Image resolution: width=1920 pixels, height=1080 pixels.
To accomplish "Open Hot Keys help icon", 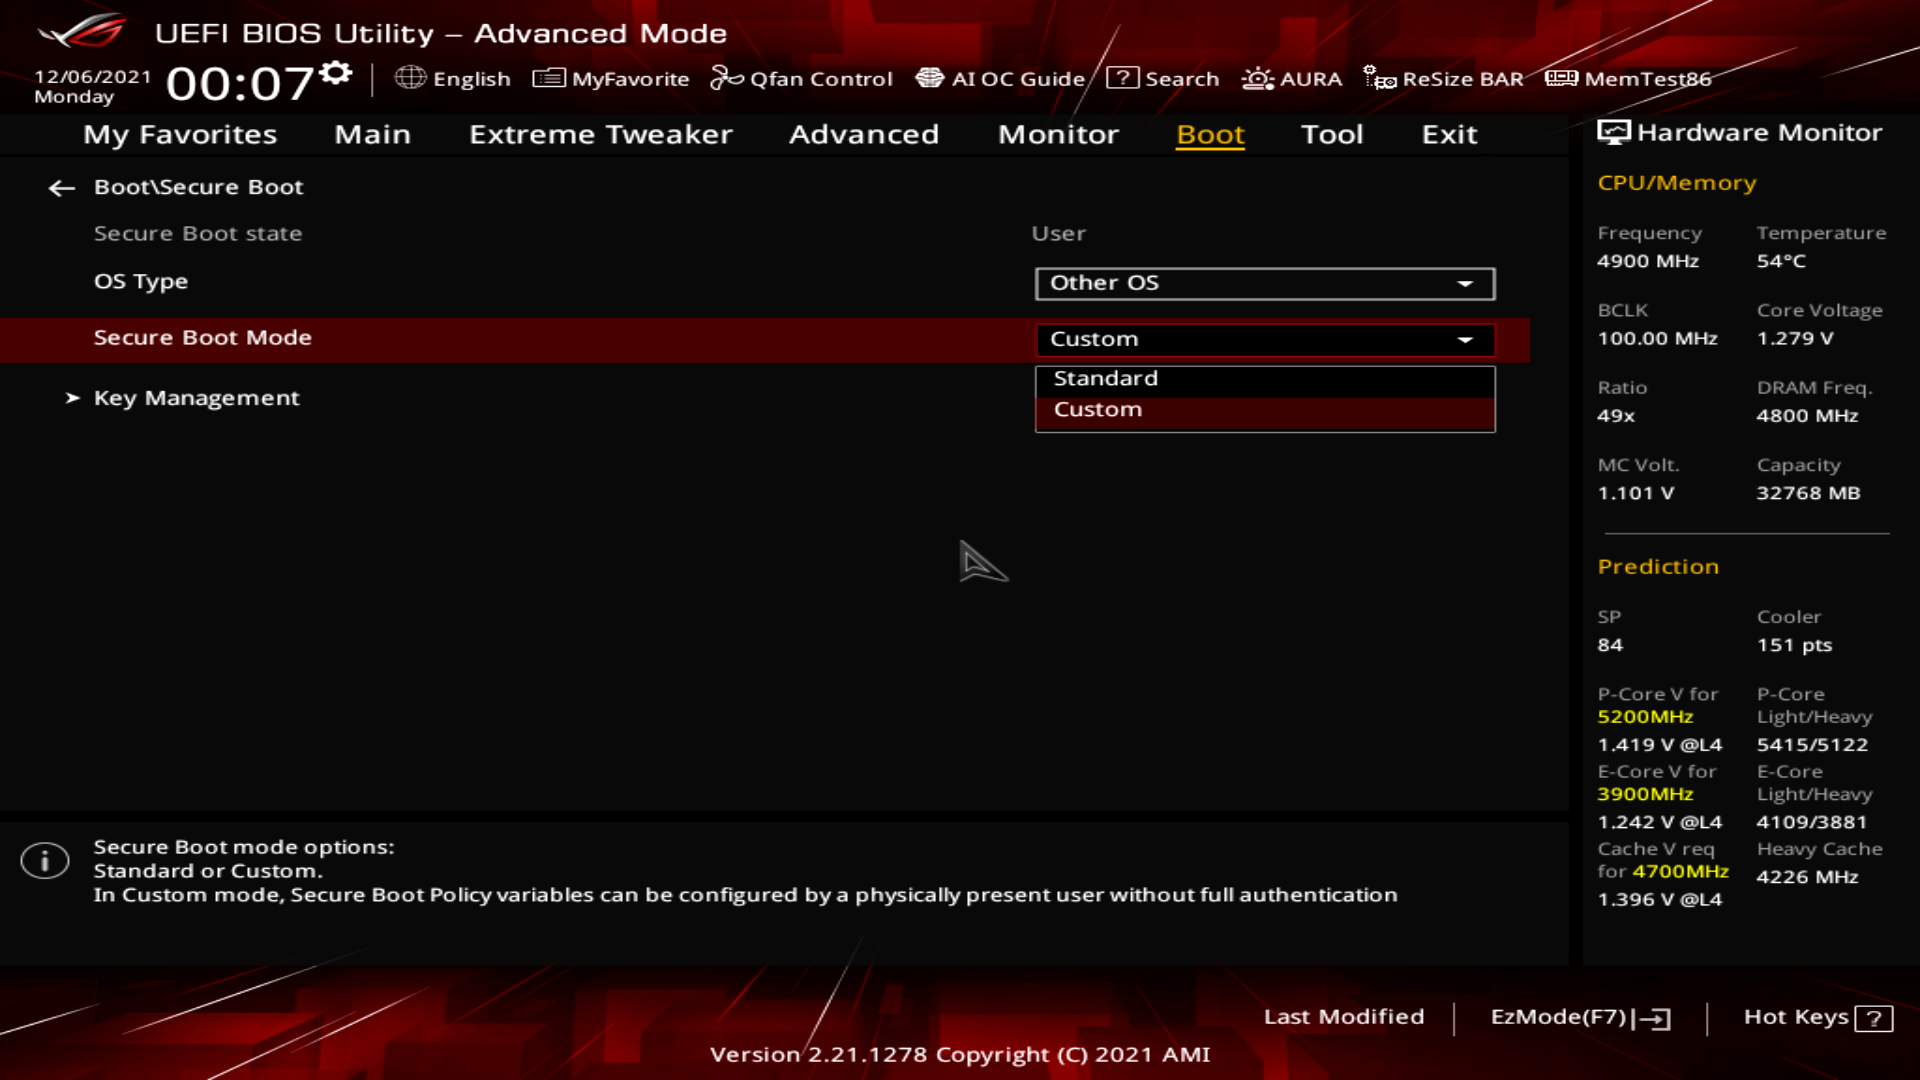I will pos(1873,1018).
